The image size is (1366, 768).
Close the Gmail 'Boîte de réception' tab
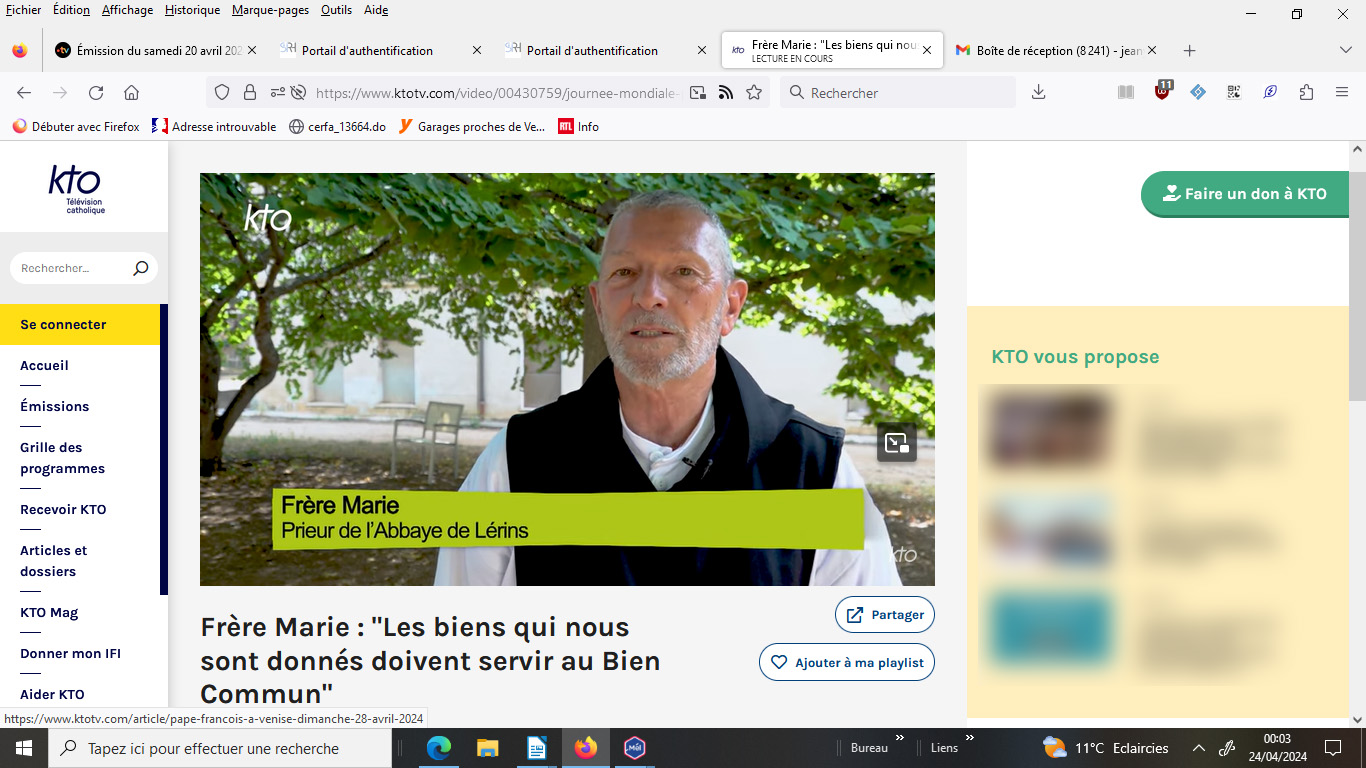click(x=1152, y=50)
